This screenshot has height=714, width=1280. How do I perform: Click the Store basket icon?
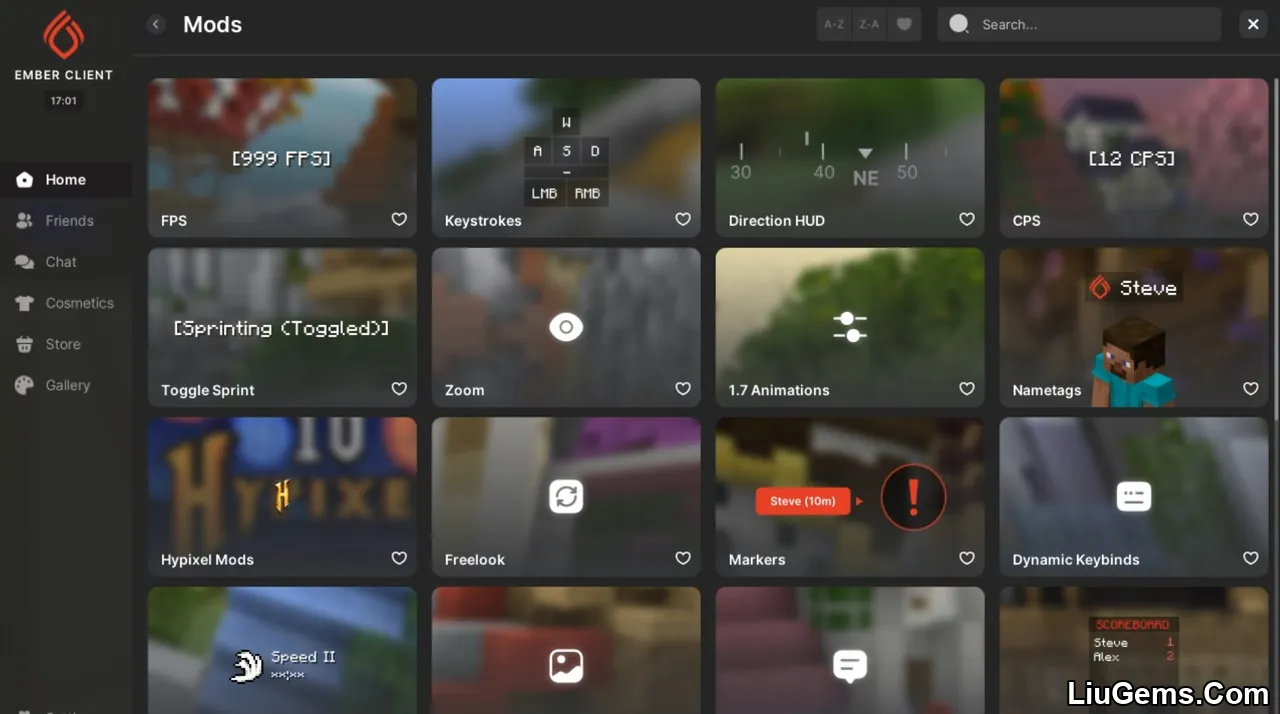pyautogui.click(x=25, y=344)
